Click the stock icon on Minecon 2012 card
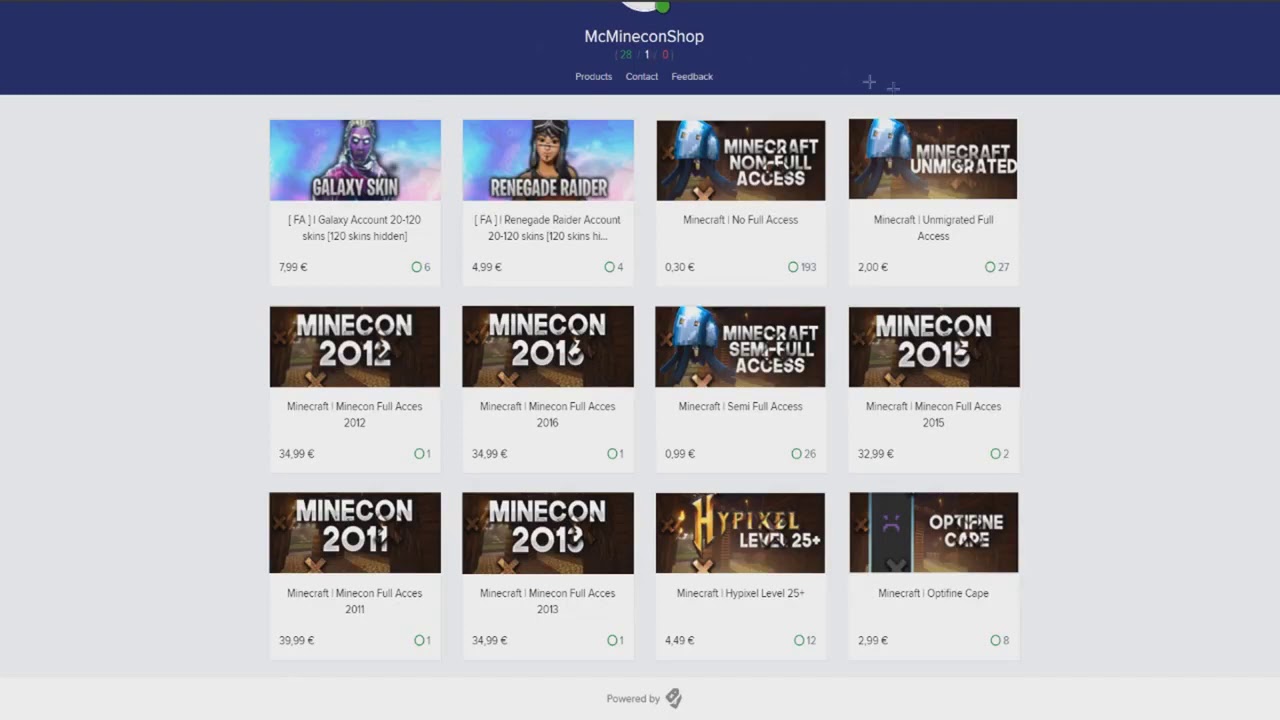The image size is (1280, 720). pyautogui.click(x=419, y=454)
